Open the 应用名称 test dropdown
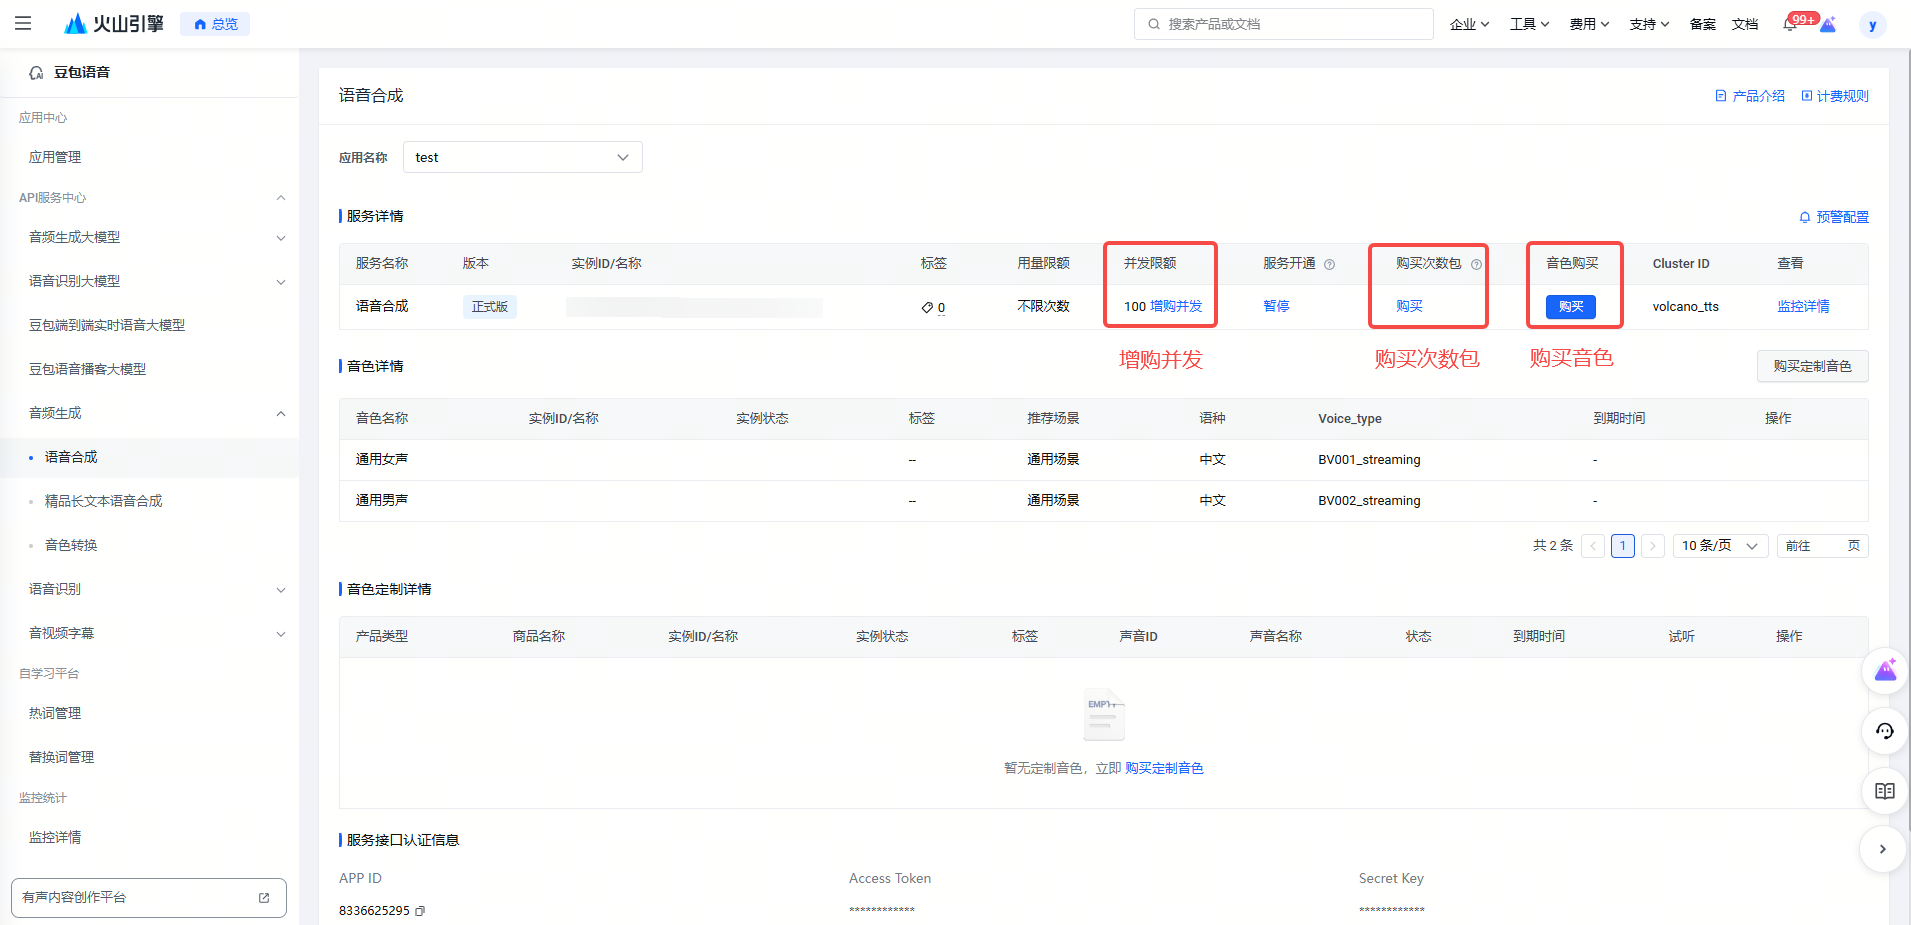This screenshot has height=925, width=1911. (522, 157)
